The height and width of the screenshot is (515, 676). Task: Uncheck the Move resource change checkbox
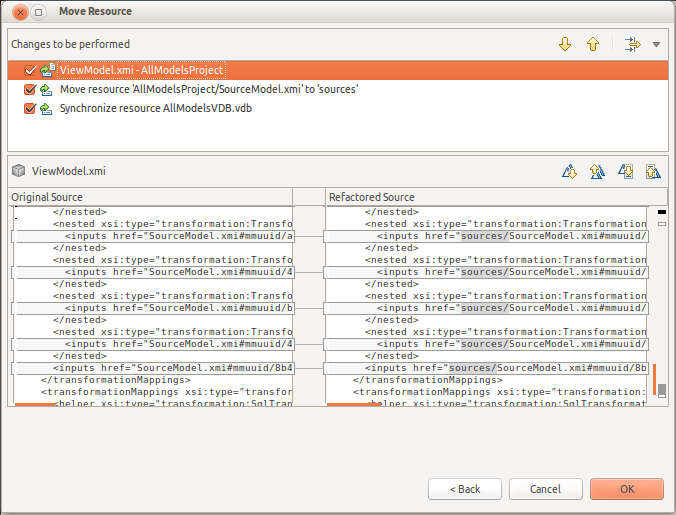(30, 89)
